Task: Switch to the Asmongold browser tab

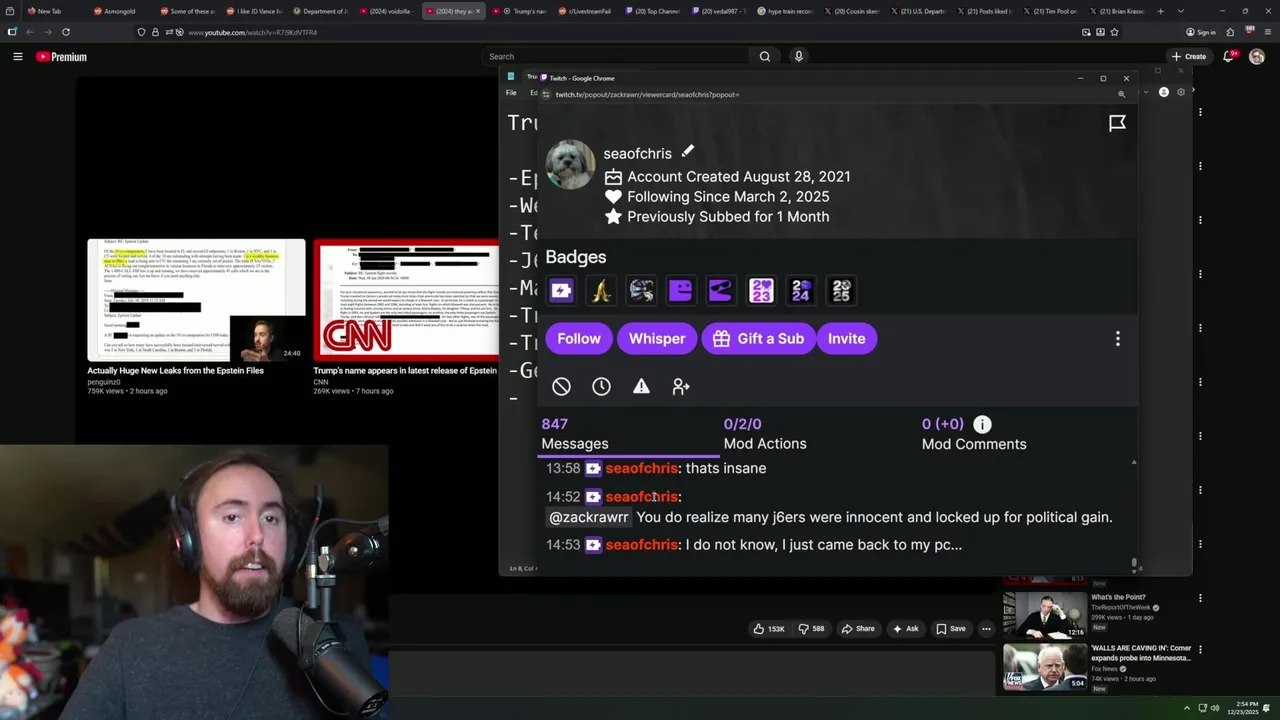Action: click(118, 11)
